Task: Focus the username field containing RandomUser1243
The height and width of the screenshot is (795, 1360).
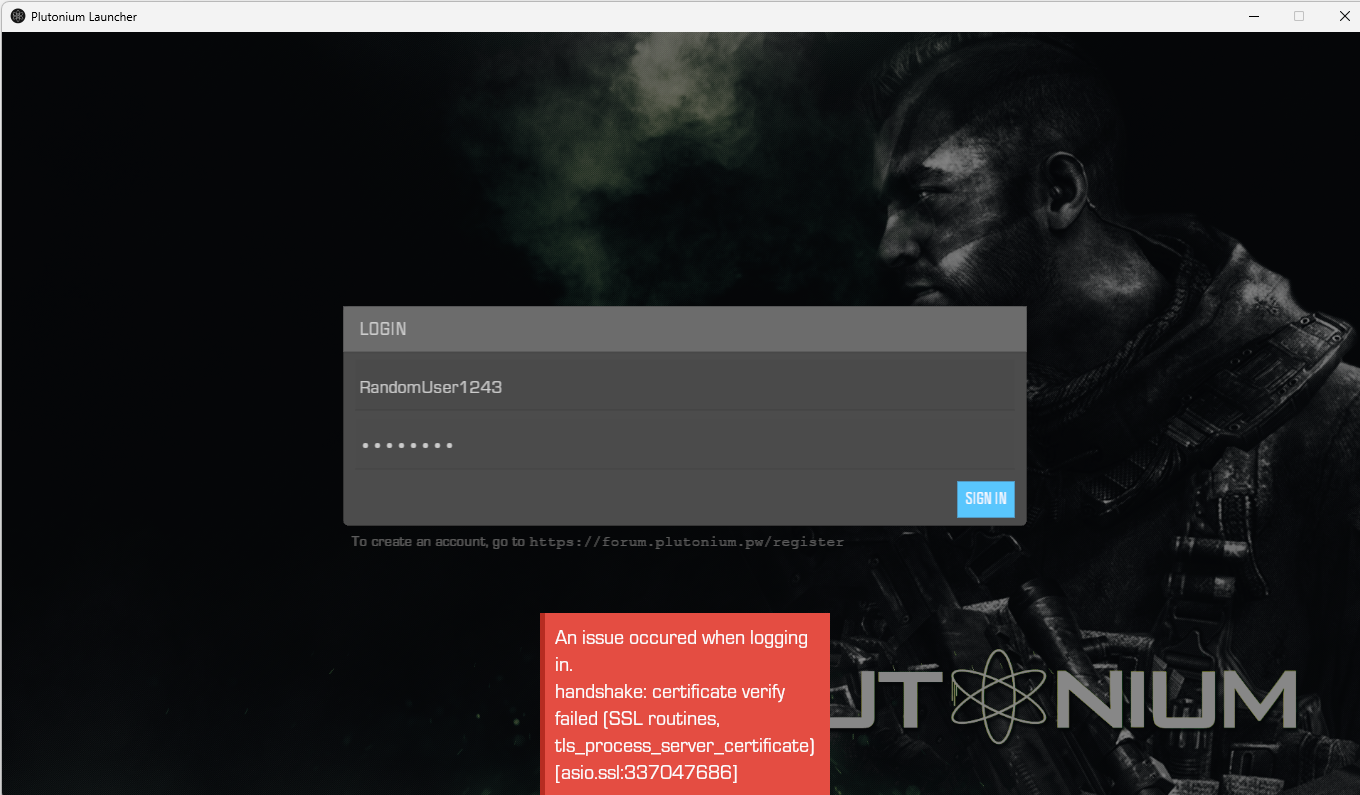Action: coord(685,387)
